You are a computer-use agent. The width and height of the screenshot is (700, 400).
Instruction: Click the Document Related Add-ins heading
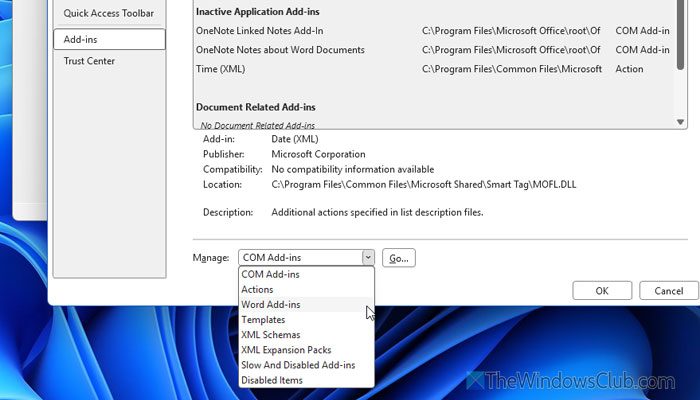pos(256,107)
